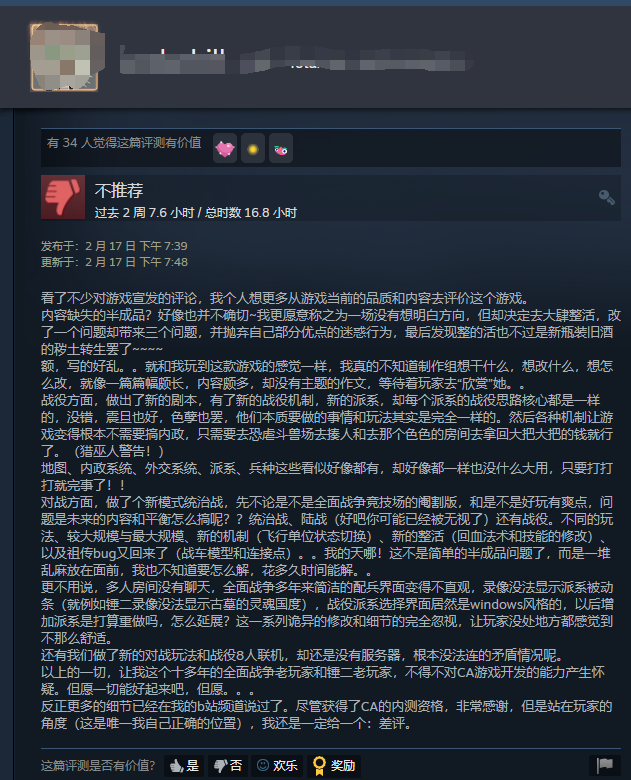Report the review with the flag icon
The width and height of the screenshot is (631, 780).
pos(605,765)
